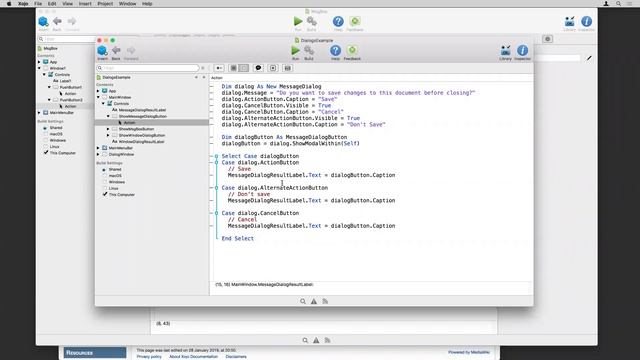Image resolution: width=640 pixels, height=360 pixels.
Task: Open About Xojo Documentation link
Action: click(193, 357)
